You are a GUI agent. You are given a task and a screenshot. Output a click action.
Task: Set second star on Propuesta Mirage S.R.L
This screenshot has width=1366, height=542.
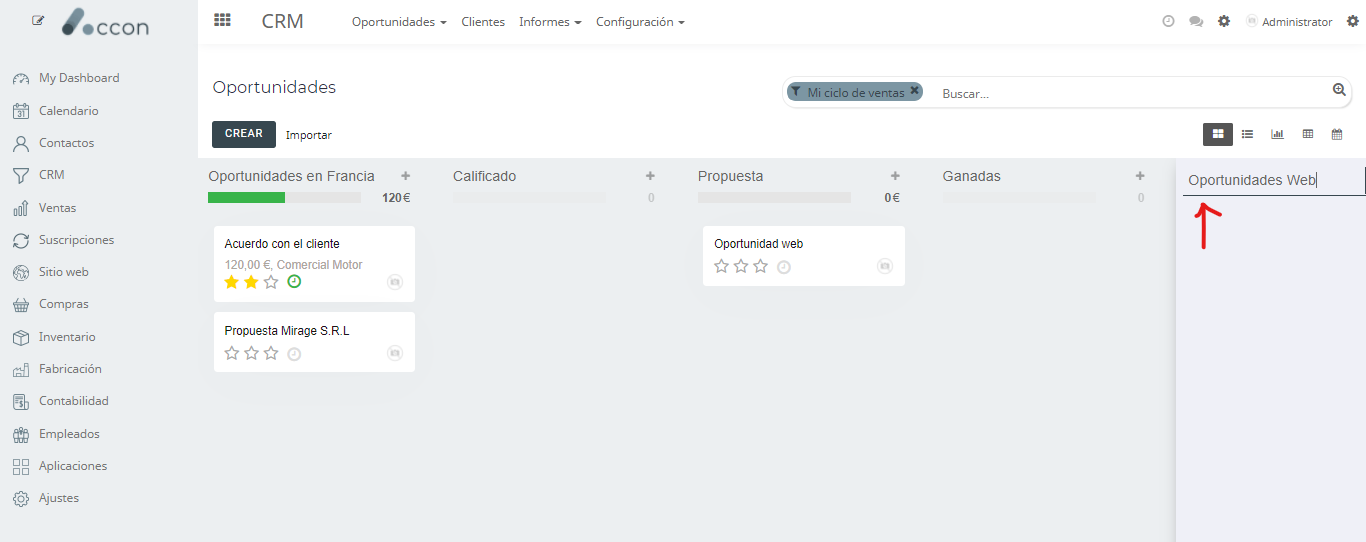click(251, 353)
